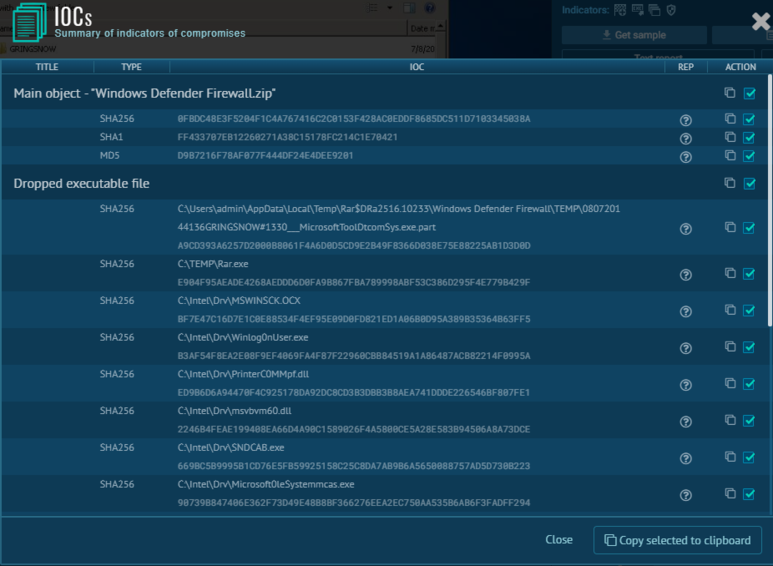773x566 pixels.
Task: Deselect the WinlogOnUser.exe row checkbox
Action: 749,347
